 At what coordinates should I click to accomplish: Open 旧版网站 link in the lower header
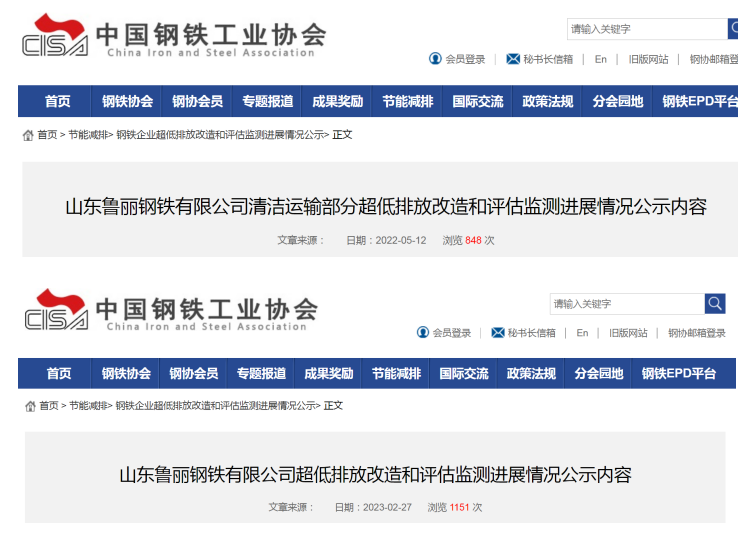[628, 333]
